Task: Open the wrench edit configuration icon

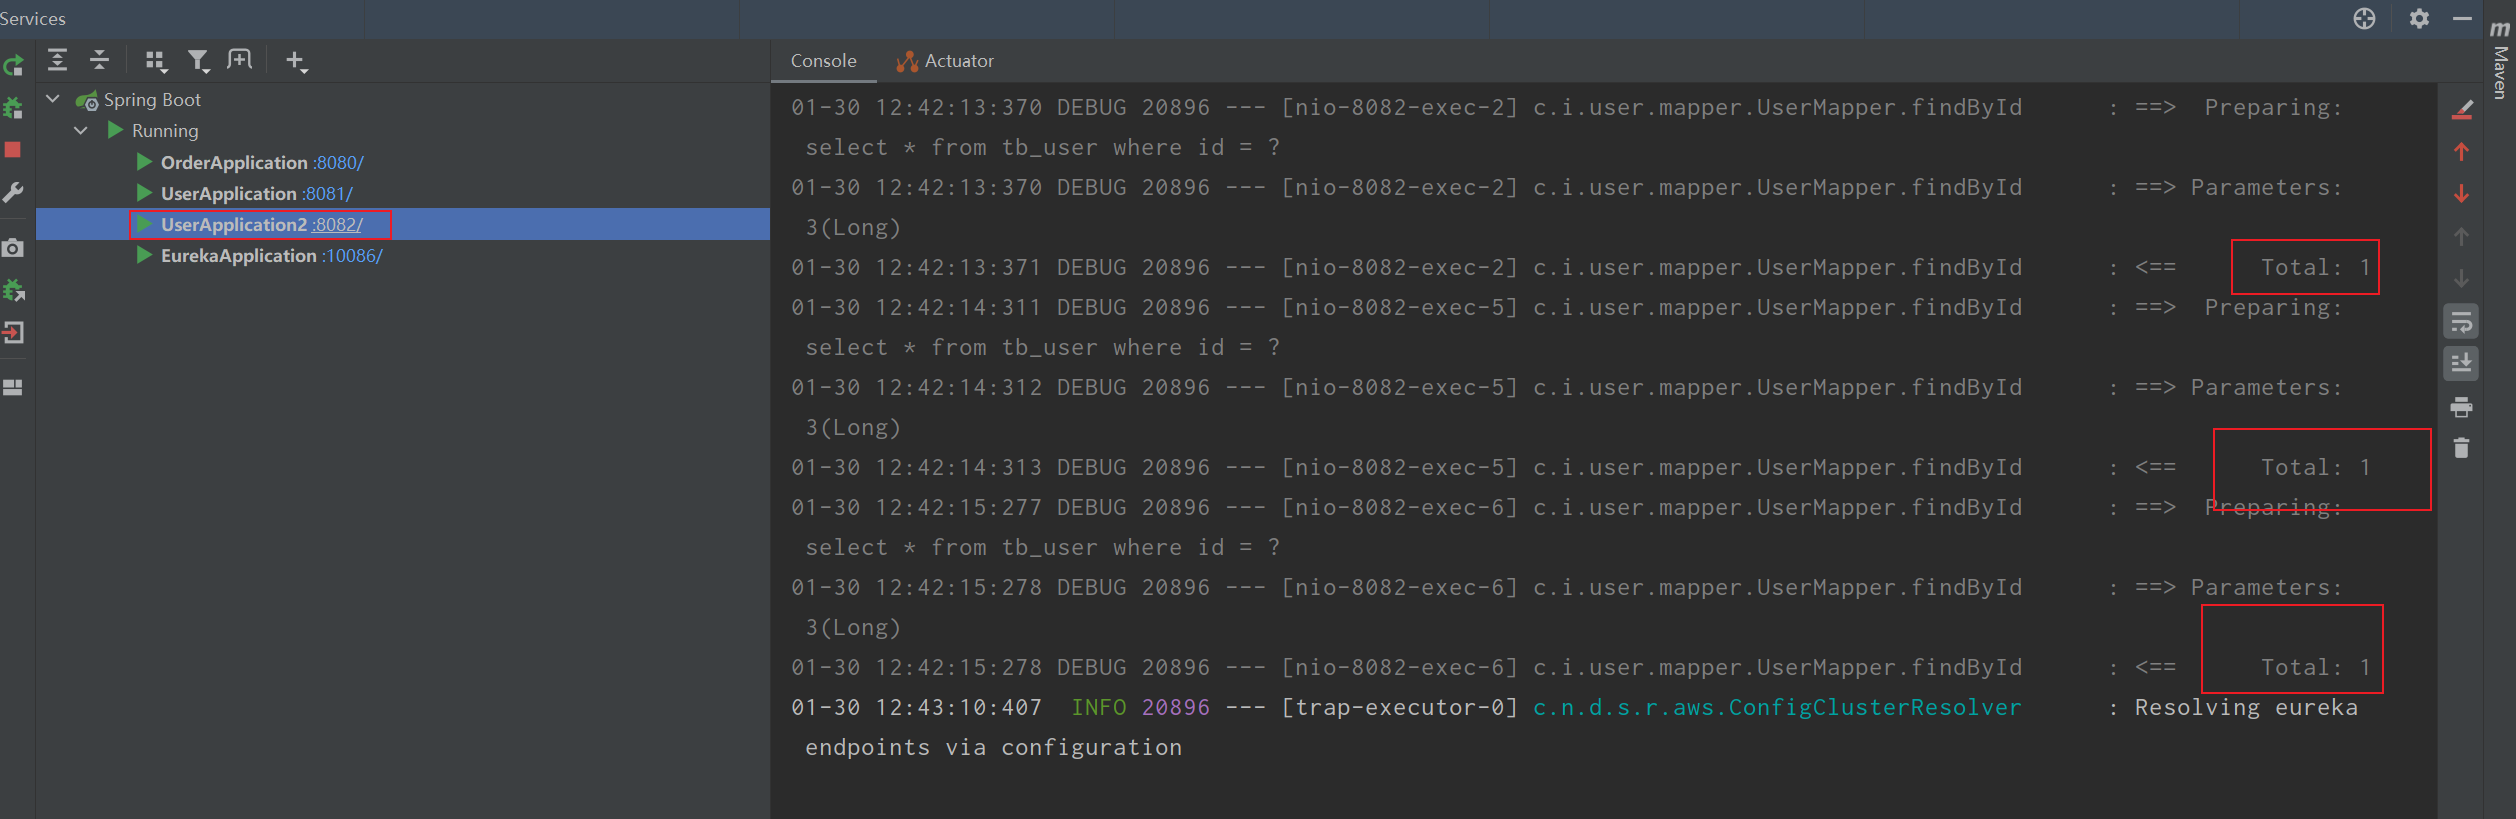Action: click(13, 192)
